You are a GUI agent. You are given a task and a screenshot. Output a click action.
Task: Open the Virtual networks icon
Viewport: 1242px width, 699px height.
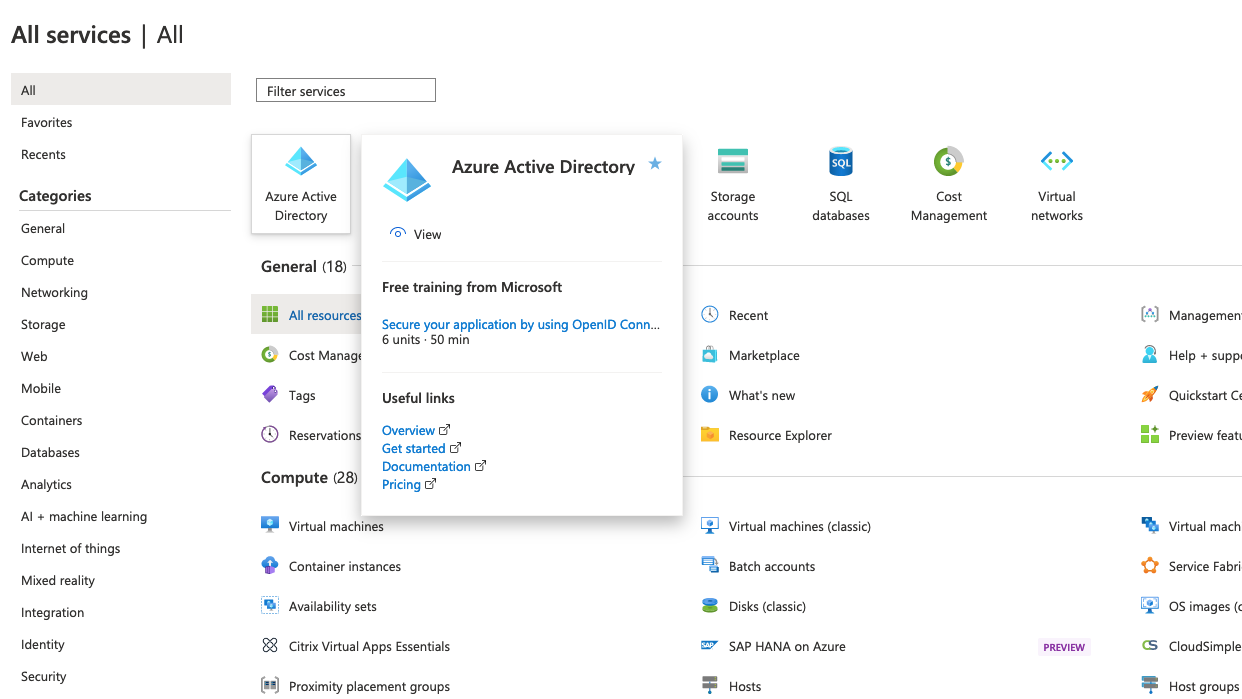pos(1057,161)
